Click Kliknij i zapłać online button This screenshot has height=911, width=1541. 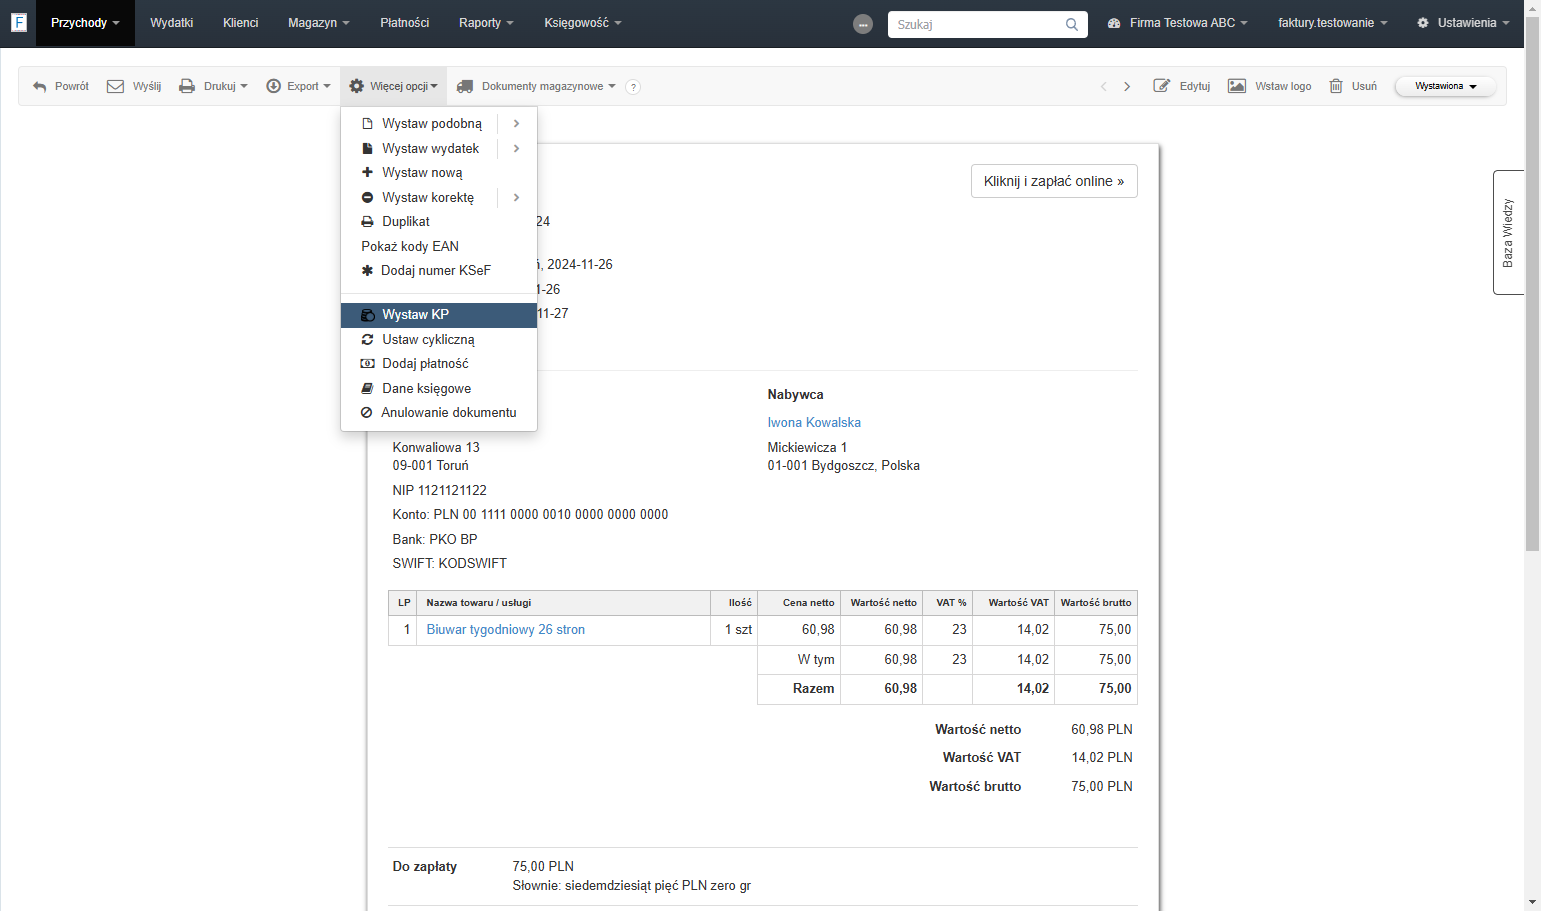coord(1054,181)
